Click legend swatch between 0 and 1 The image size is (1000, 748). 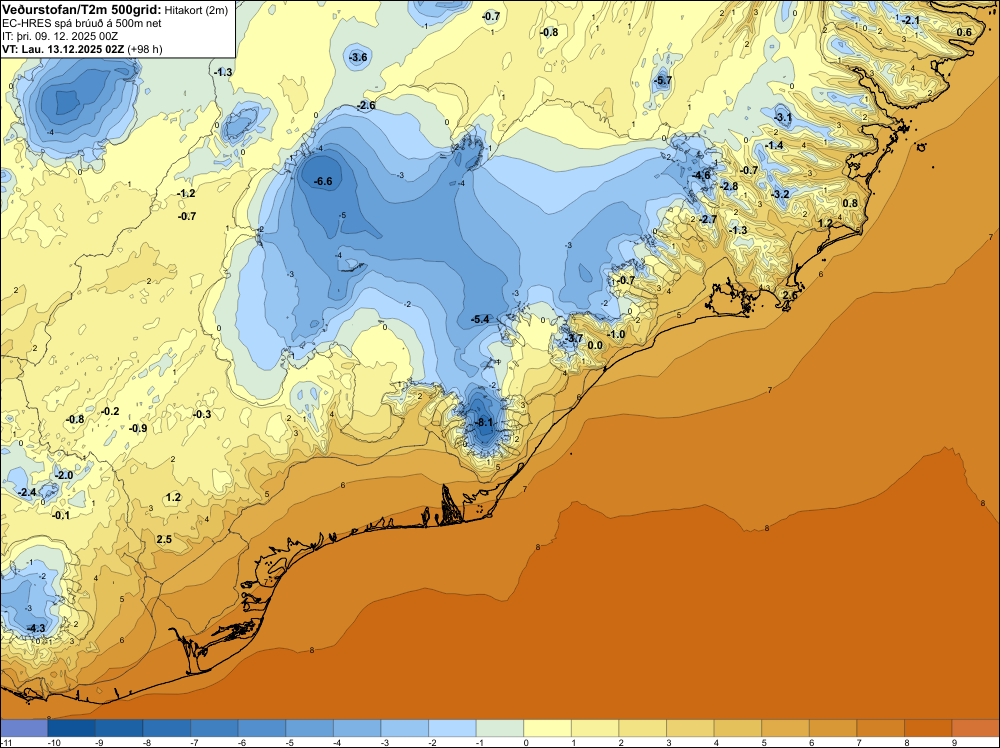pos(548,728)
